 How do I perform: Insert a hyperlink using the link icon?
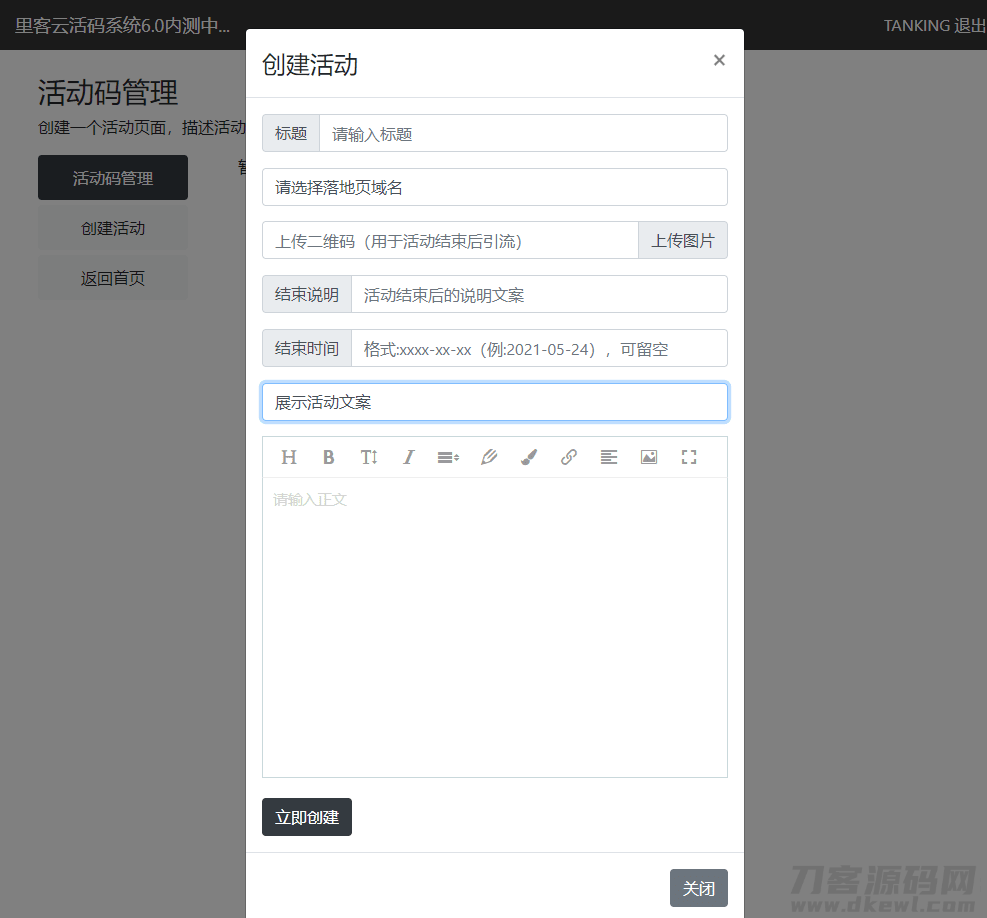(x=568, y=457)
